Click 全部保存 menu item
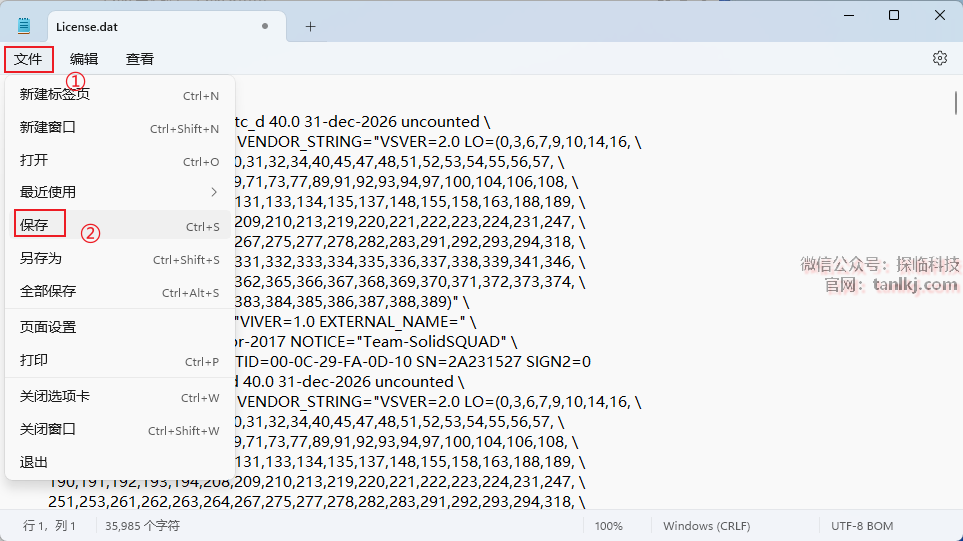This screenshot has height=541, width=963. (48, 292)
